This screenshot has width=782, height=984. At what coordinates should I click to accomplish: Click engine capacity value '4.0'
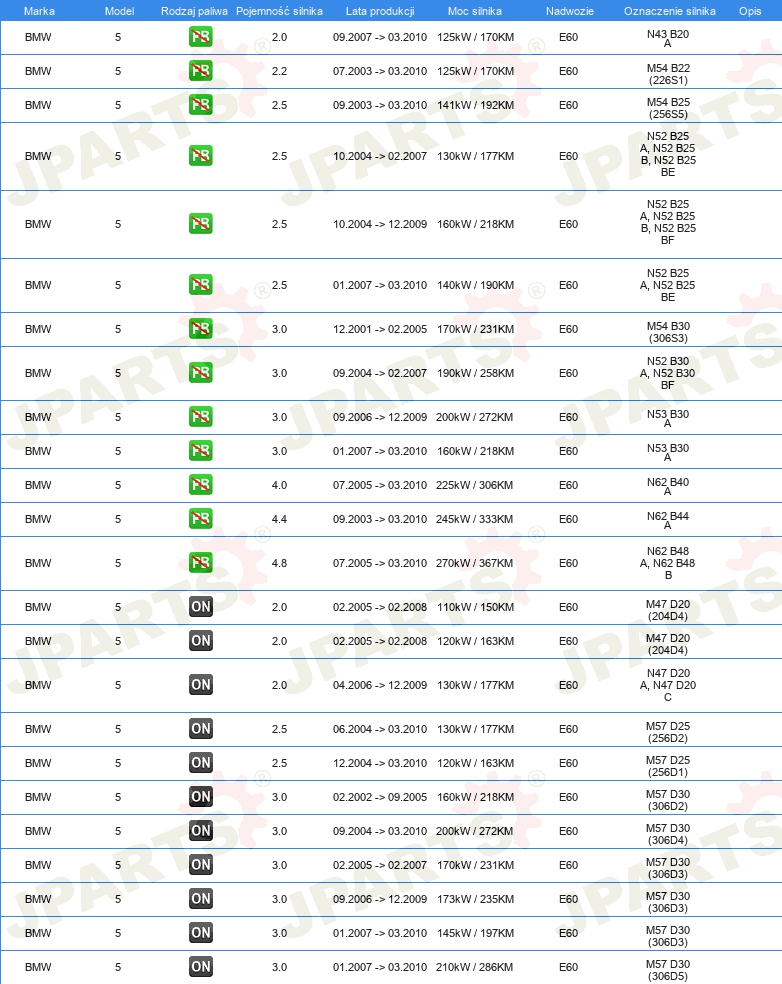(279, 485)
